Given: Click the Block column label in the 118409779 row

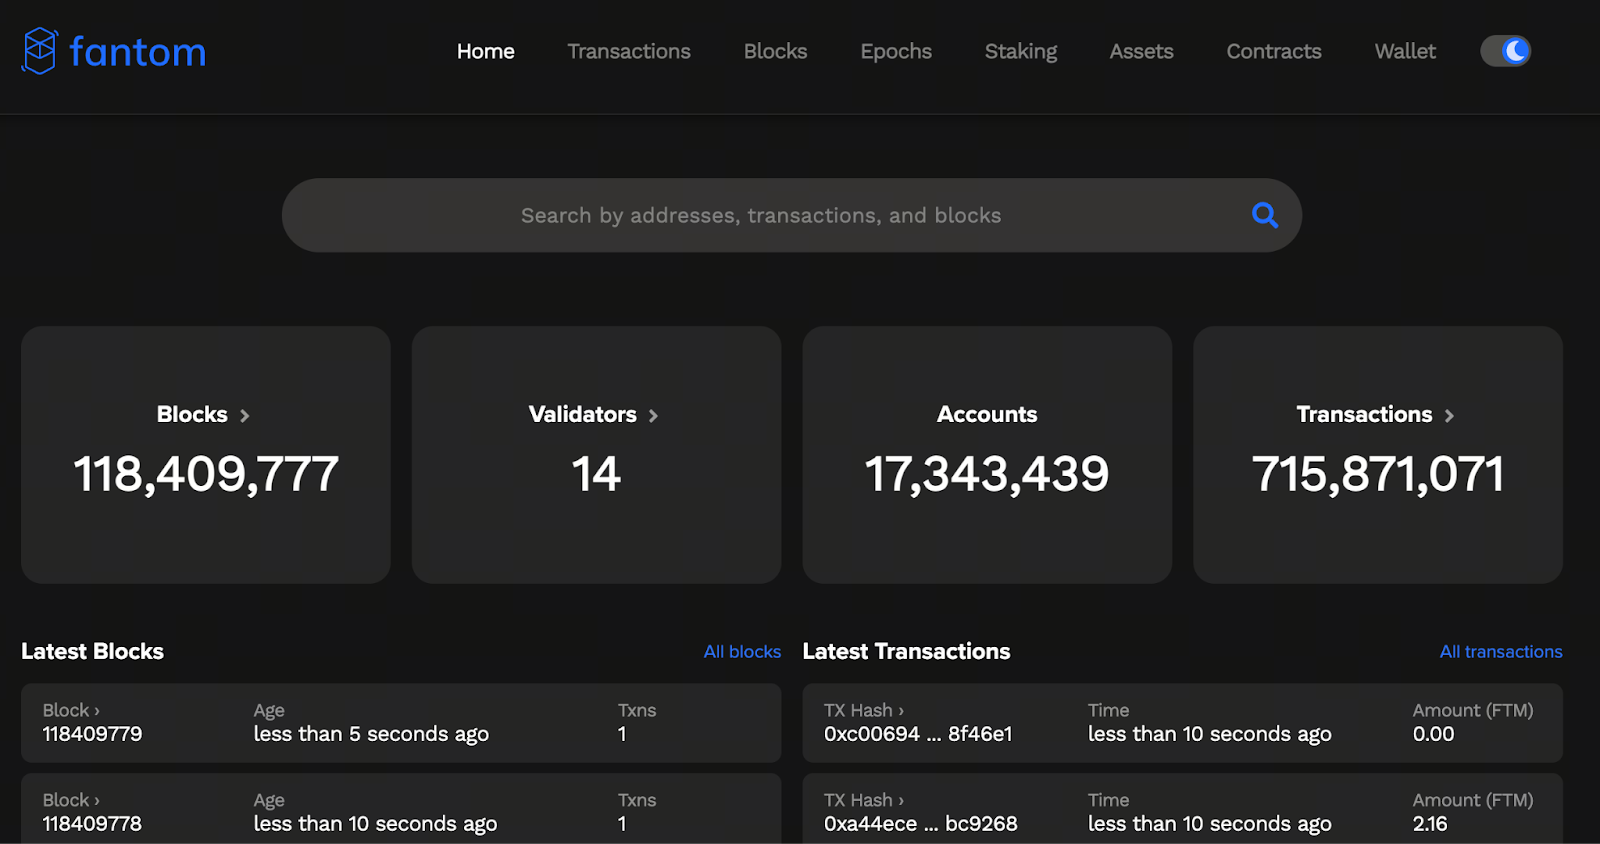Looking at the screenshot, I should tap(71, 710).
